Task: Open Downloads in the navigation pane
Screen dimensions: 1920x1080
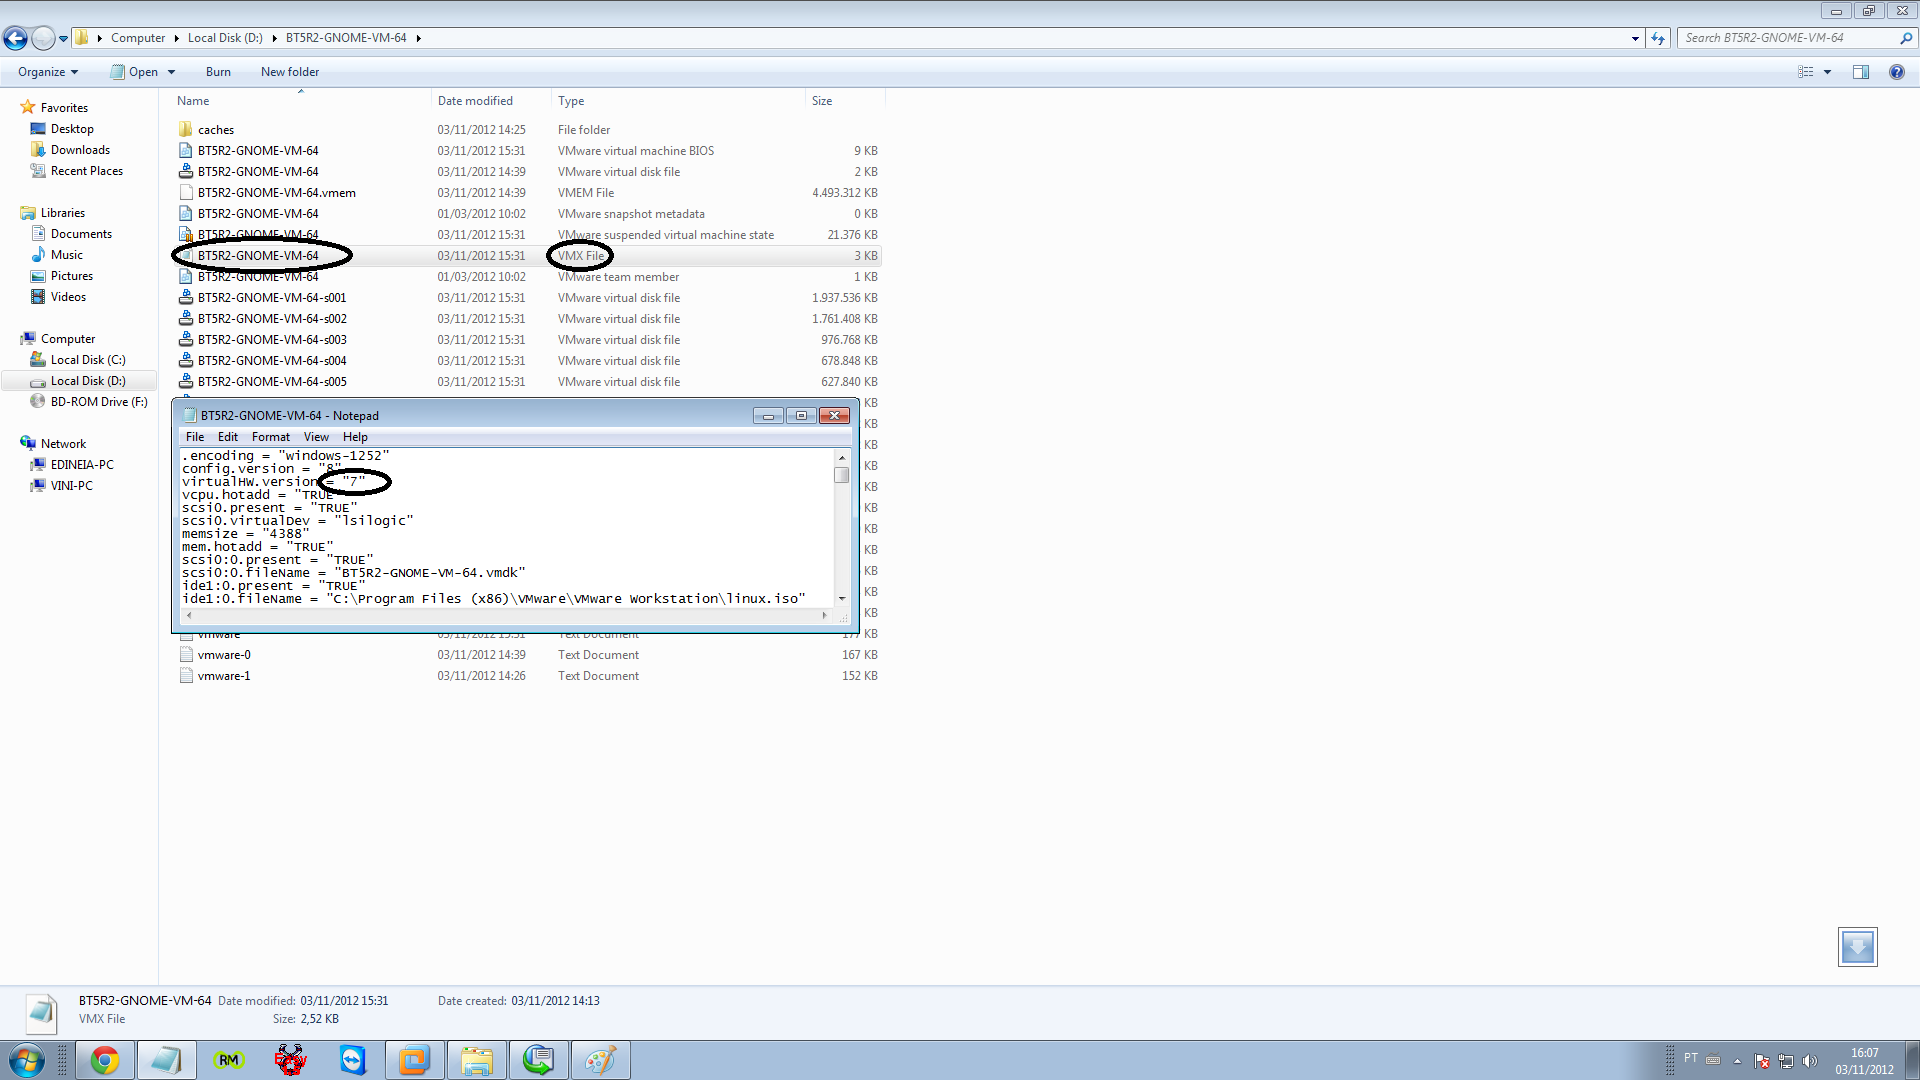Action: click(80, 150)
